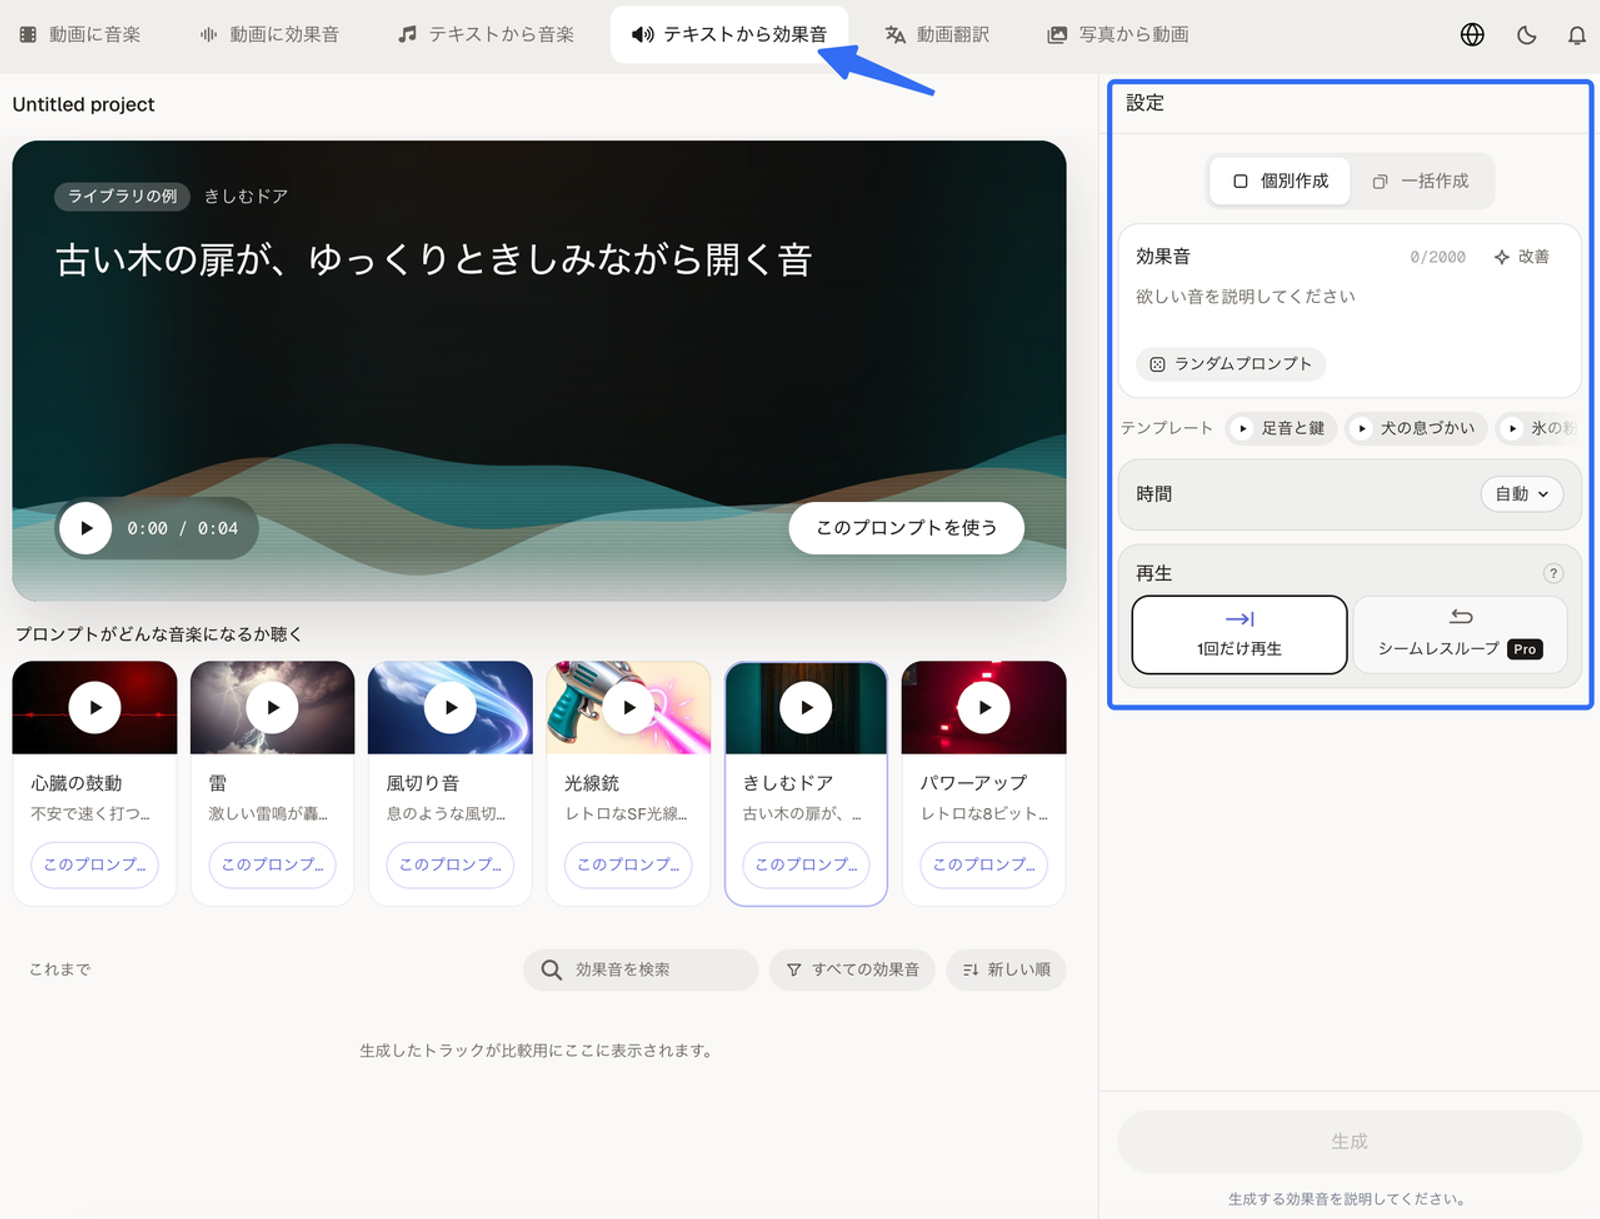Click the 改善 sparkle enhance icon

[x=1501, y=257]
